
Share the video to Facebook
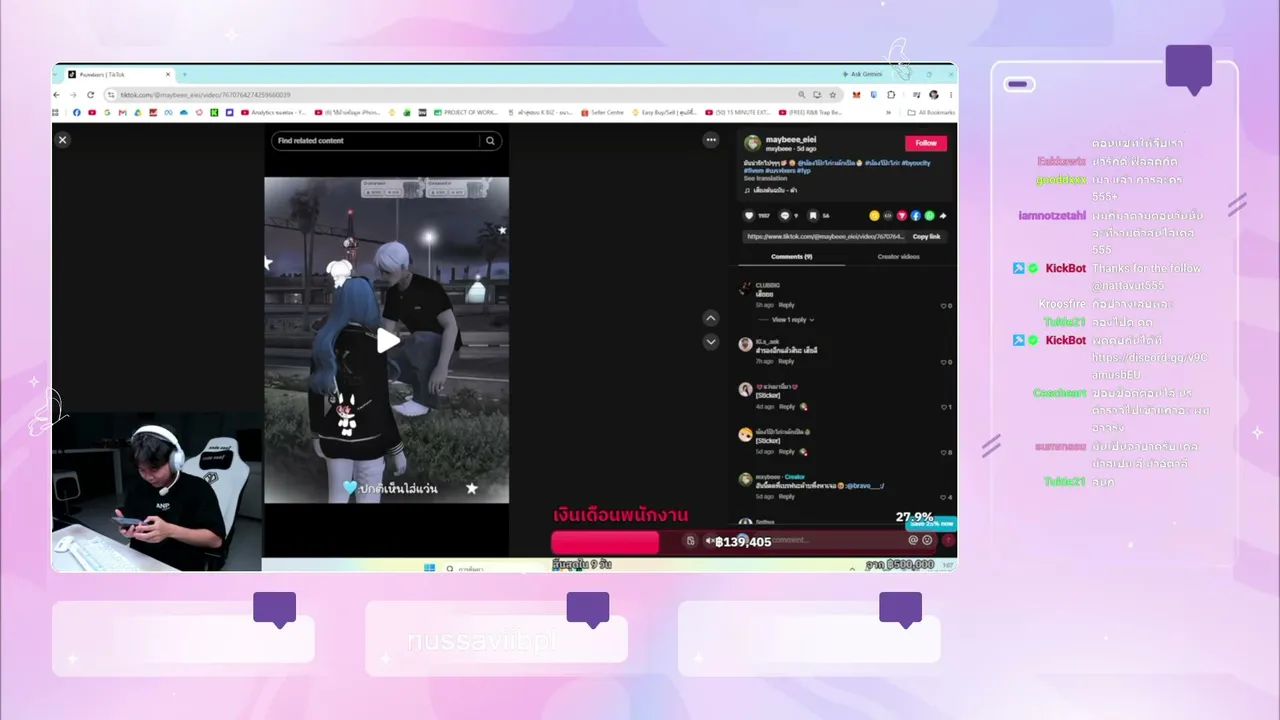[916, 215]
